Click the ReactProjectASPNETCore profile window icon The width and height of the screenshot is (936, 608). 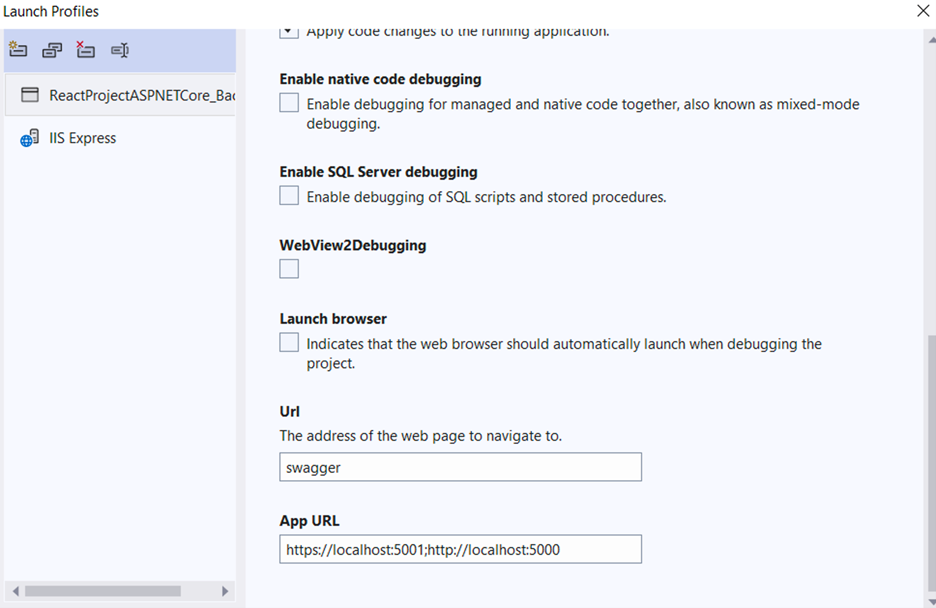30,95
